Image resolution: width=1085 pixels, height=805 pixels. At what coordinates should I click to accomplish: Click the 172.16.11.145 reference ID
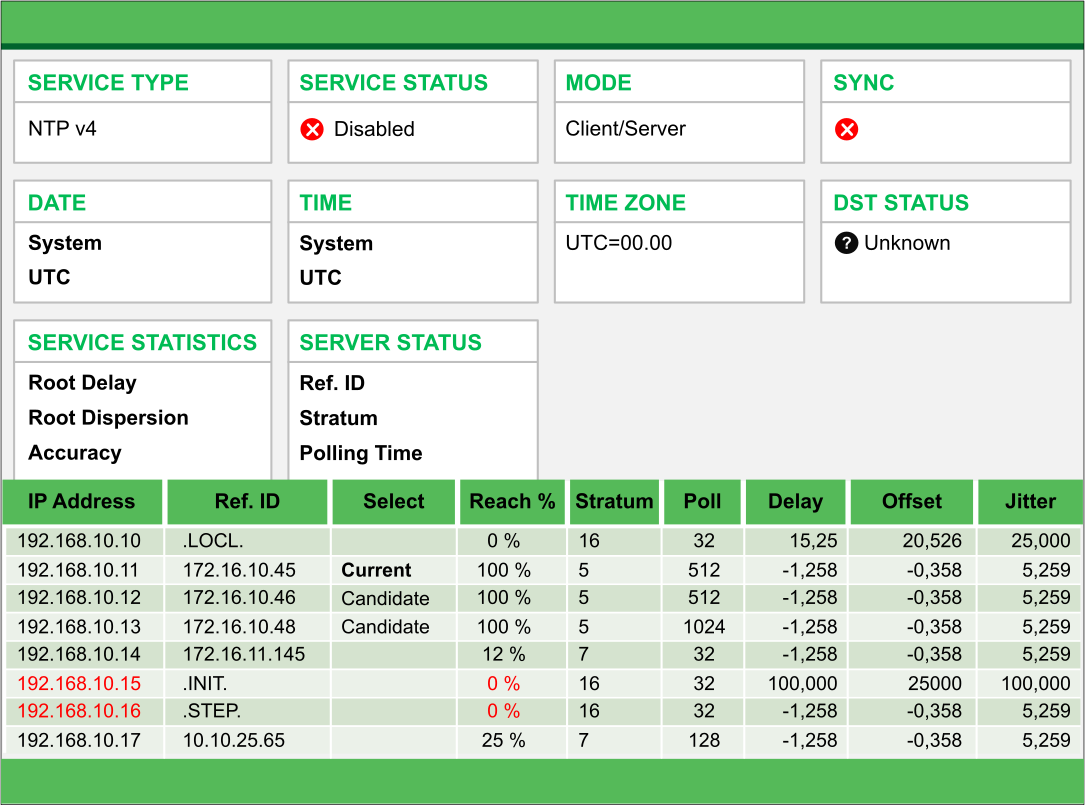[x=243, y=655]
